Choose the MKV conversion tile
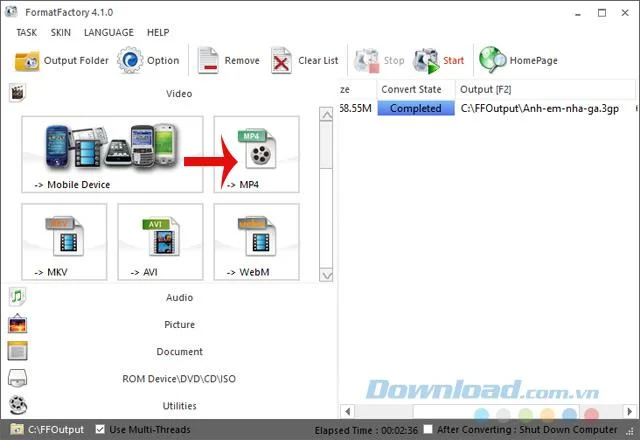This screenshot has height=440, width=640. (x=64, y=242)
